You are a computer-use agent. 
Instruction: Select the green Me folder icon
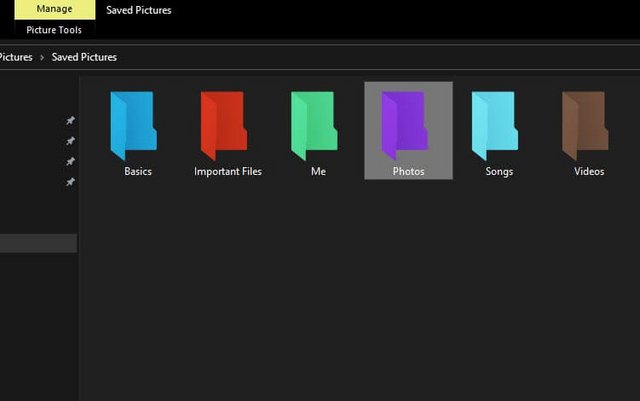click(x=314, y=125)
